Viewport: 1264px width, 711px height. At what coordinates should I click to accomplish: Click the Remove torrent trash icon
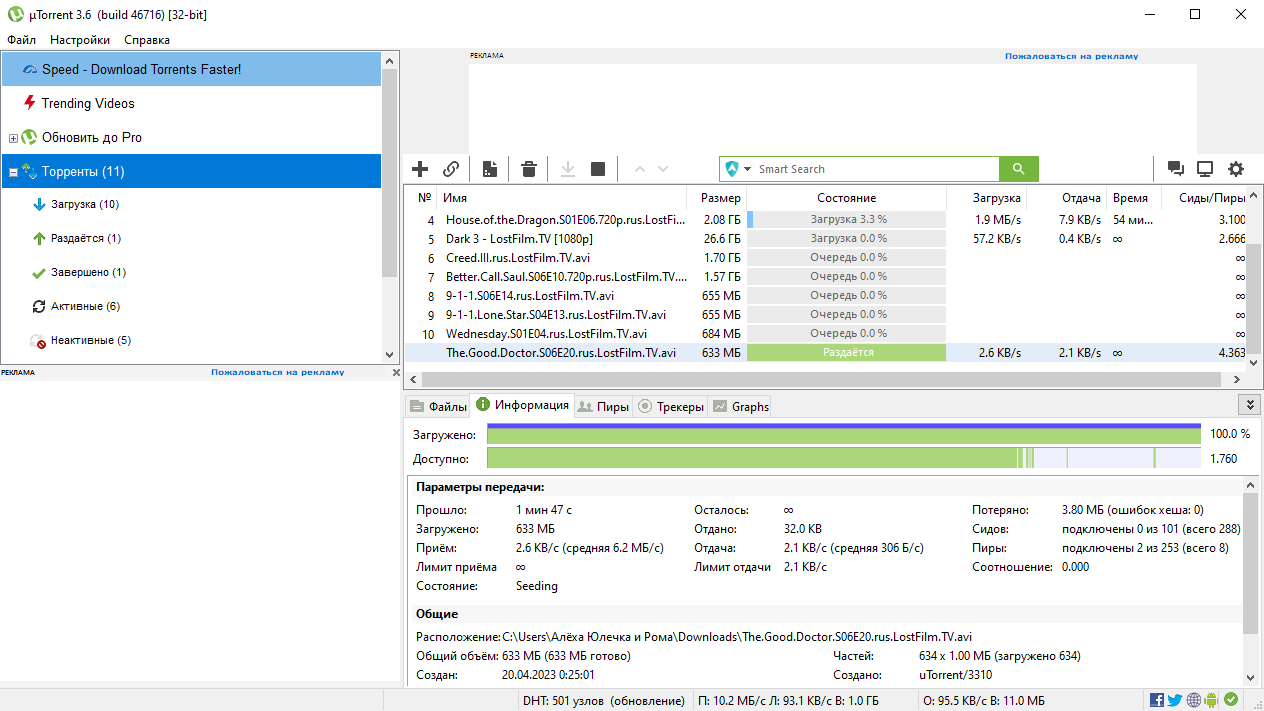529,169
